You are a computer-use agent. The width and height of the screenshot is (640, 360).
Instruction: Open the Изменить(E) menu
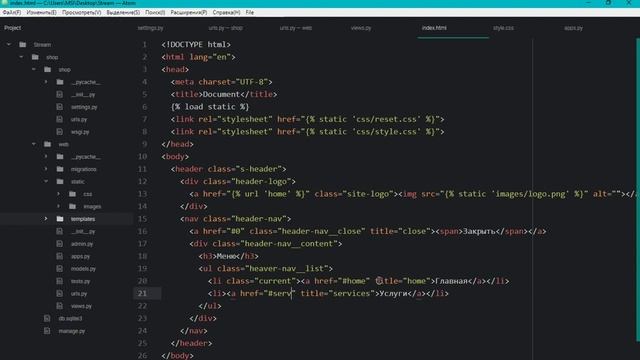[41, 13]
